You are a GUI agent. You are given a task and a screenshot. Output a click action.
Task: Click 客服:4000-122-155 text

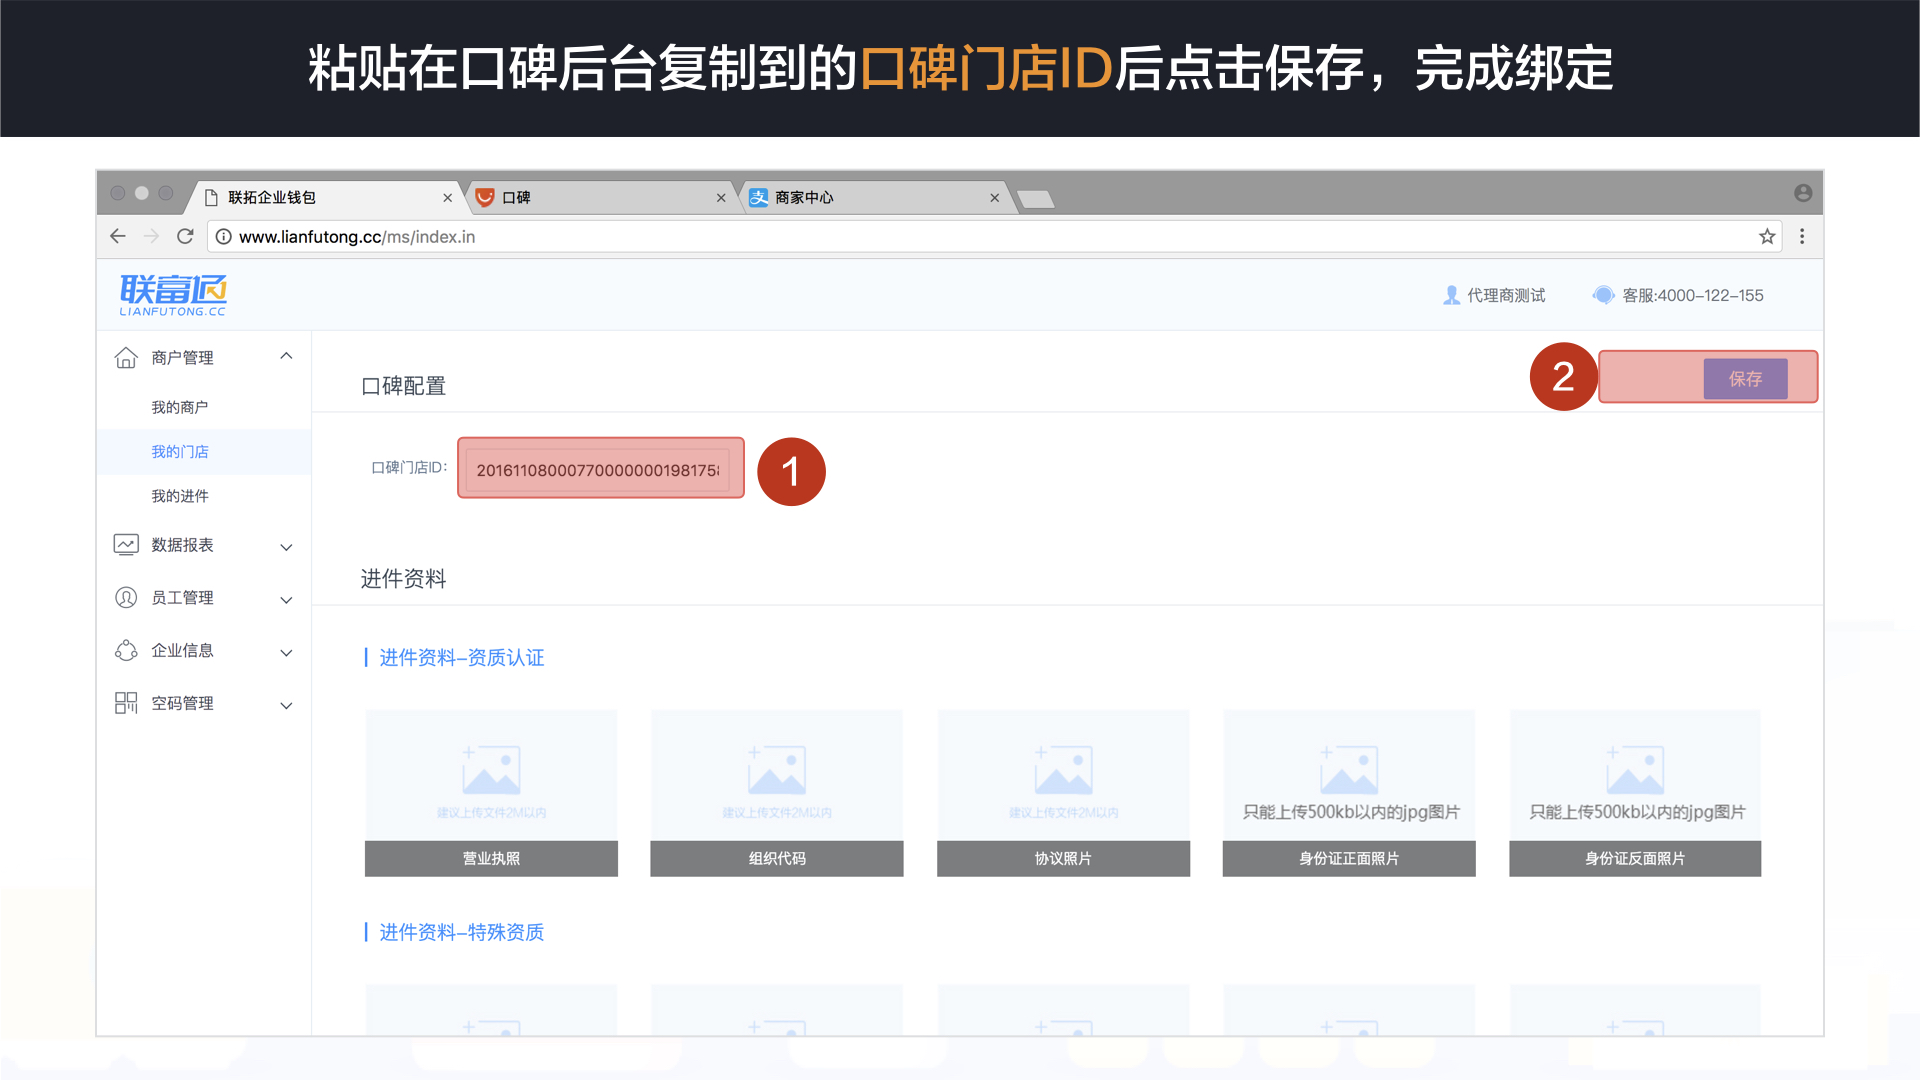(x=1693, y=295)
